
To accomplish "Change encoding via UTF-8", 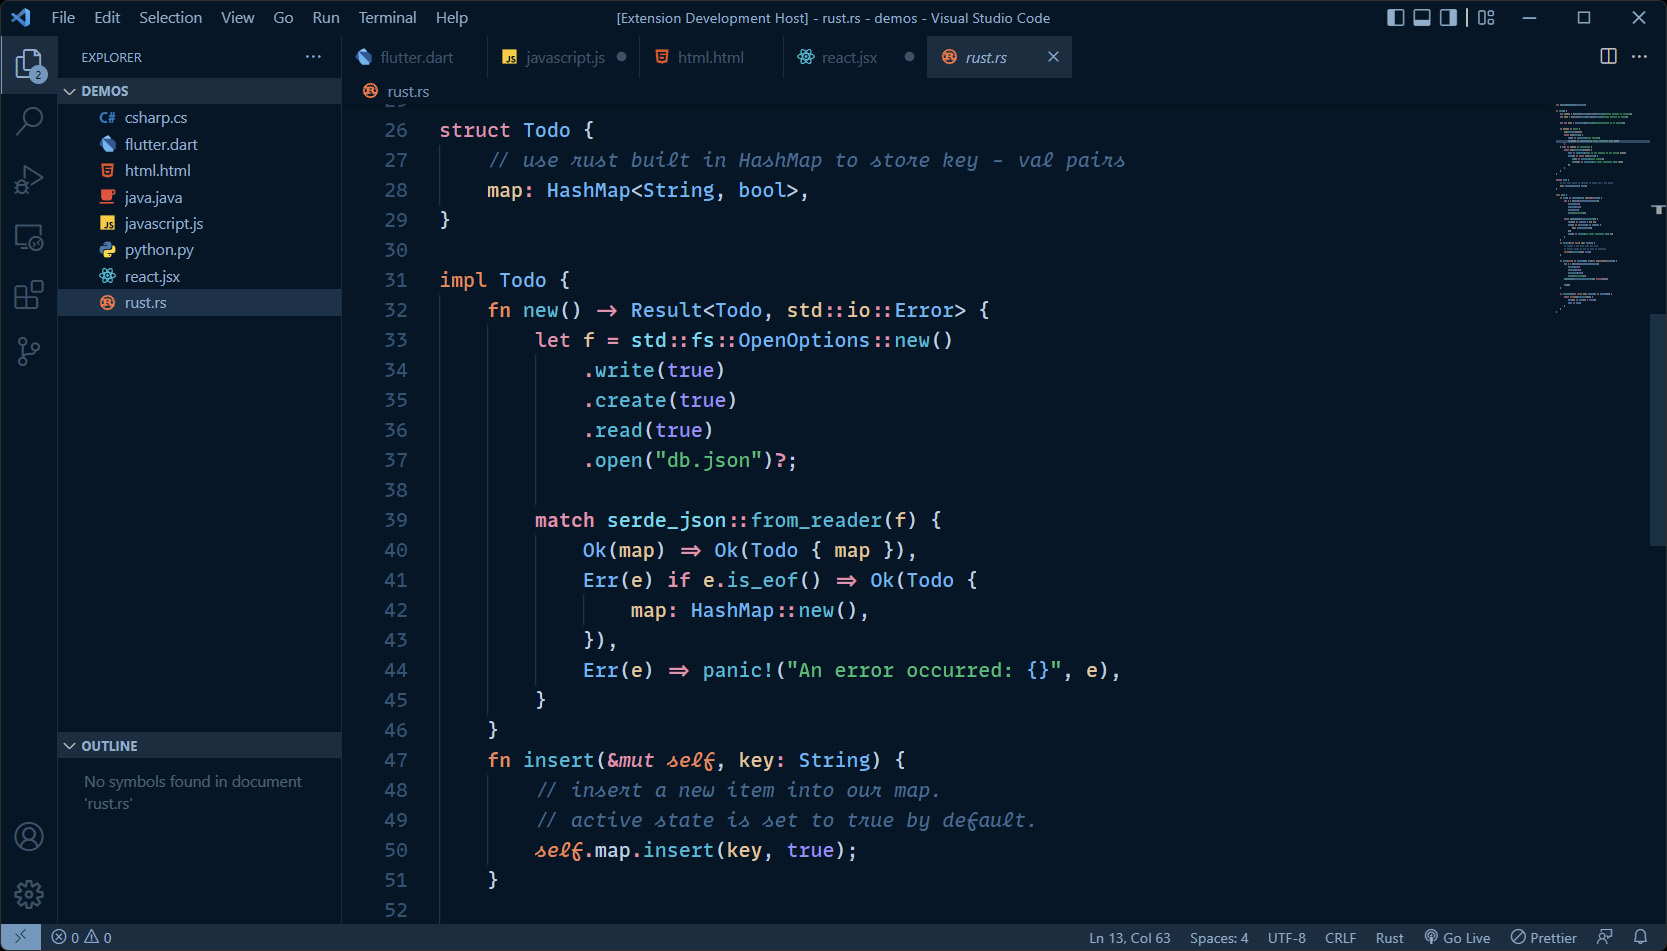I will pyautogui.click(x=1286, y=937).
